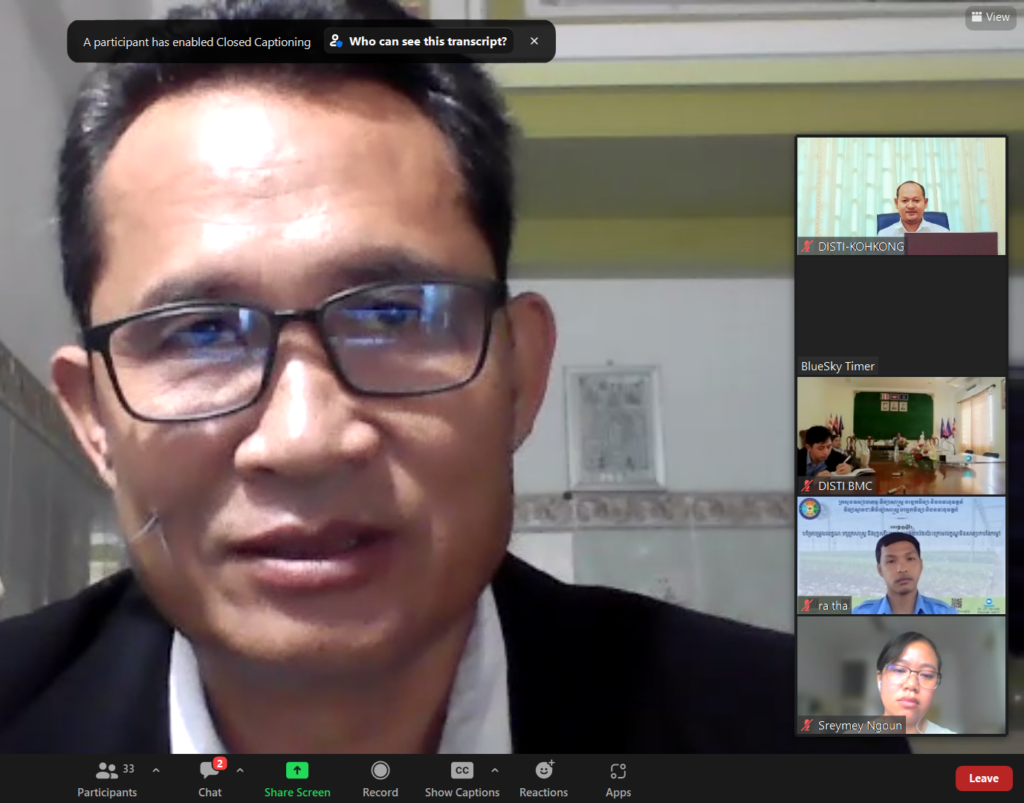The width and height of the screenshot is (1024, 803).
Task: Expand the Chat options chevron
Action: (x=240, y=770)
